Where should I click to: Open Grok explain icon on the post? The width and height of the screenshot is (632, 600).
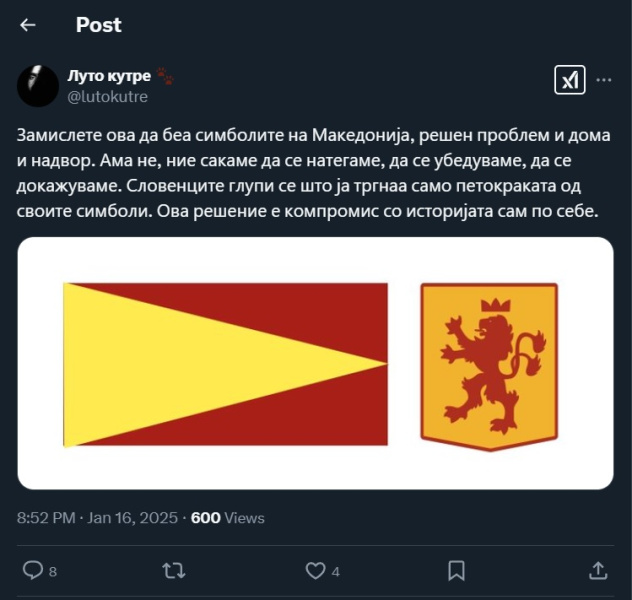(x=570, y=81)
